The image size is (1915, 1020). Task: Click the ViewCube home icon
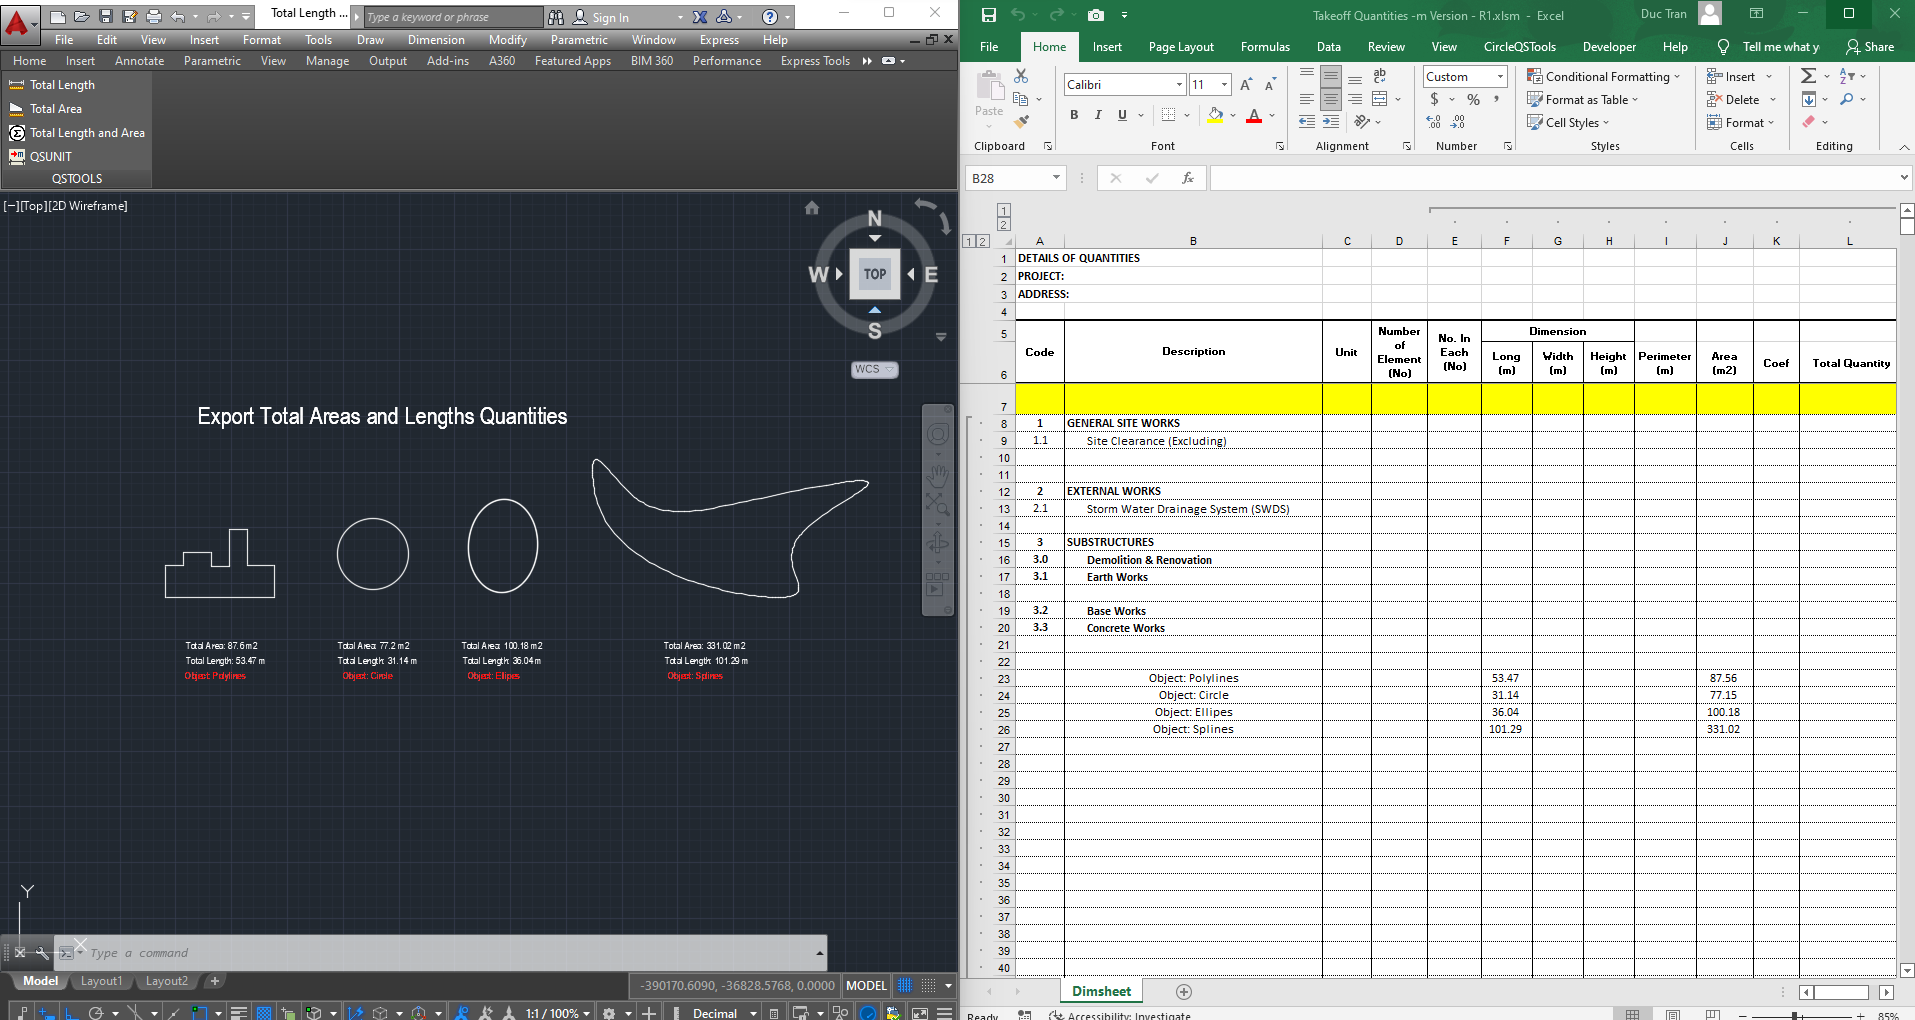pyautogui.click(x=812, y=208)
